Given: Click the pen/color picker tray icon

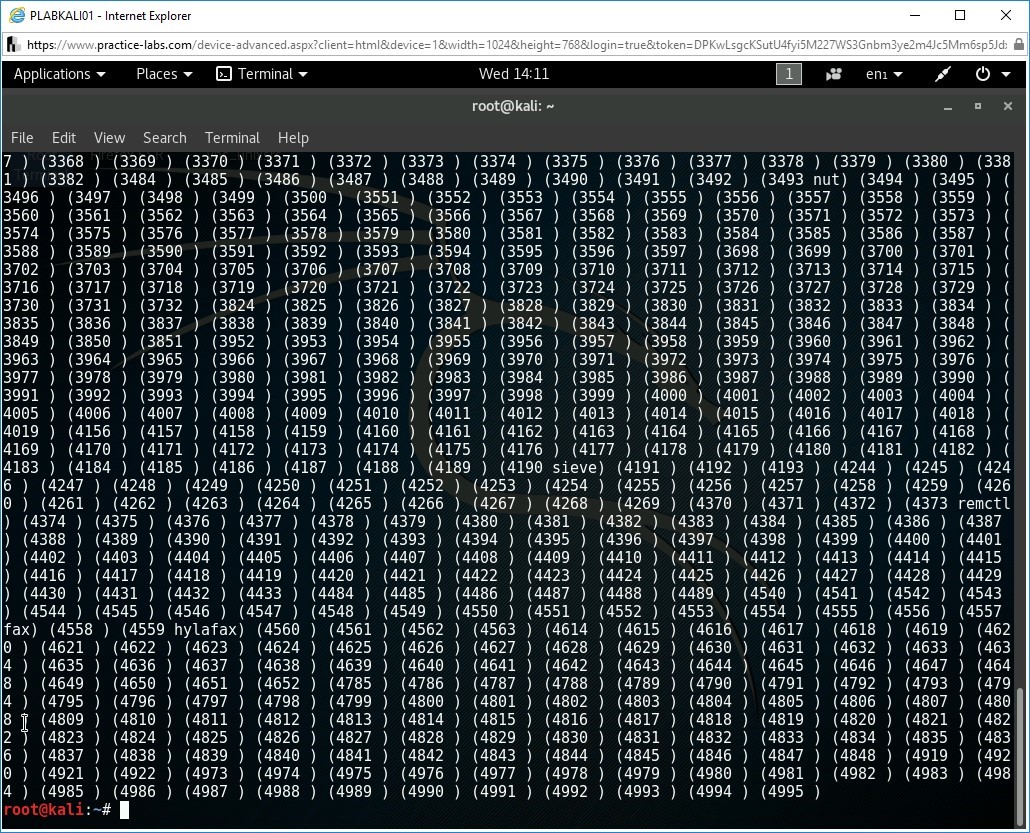Looking at the screenshot, I should point(943,74).
